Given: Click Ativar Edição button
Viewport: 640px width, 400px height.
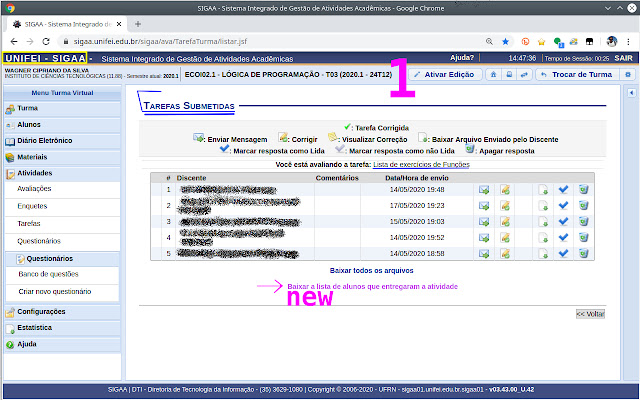Looking at the screenshot, I should pyautogui.click(x=445, y=75).
